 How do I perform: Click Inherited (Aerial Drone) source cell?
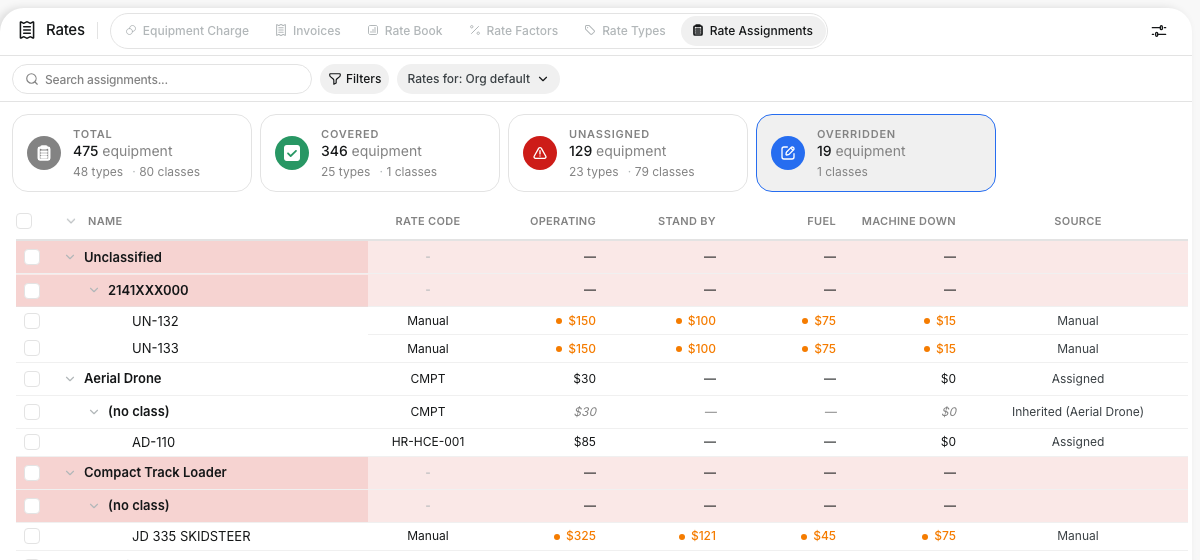coord(1078,411)
